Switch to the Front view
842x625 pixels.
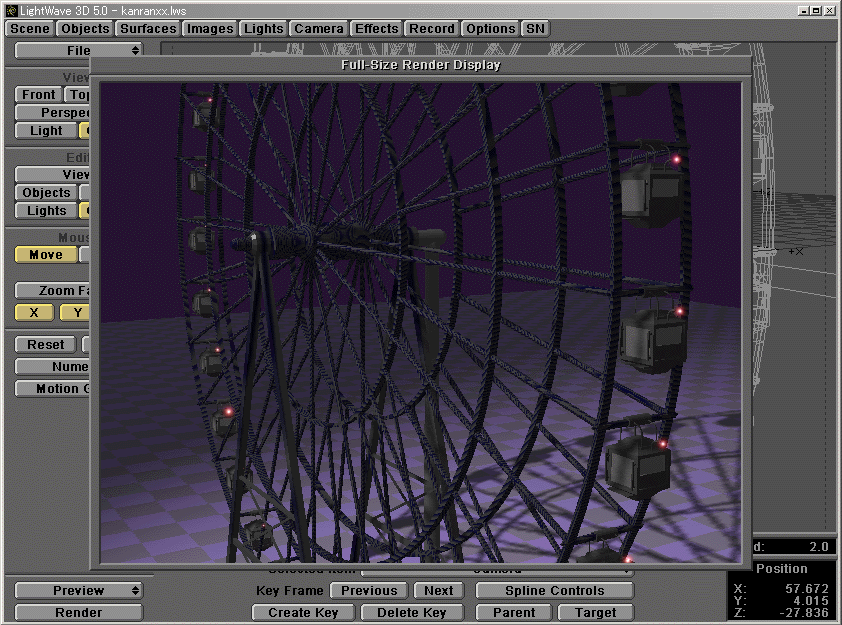(37, 94)
